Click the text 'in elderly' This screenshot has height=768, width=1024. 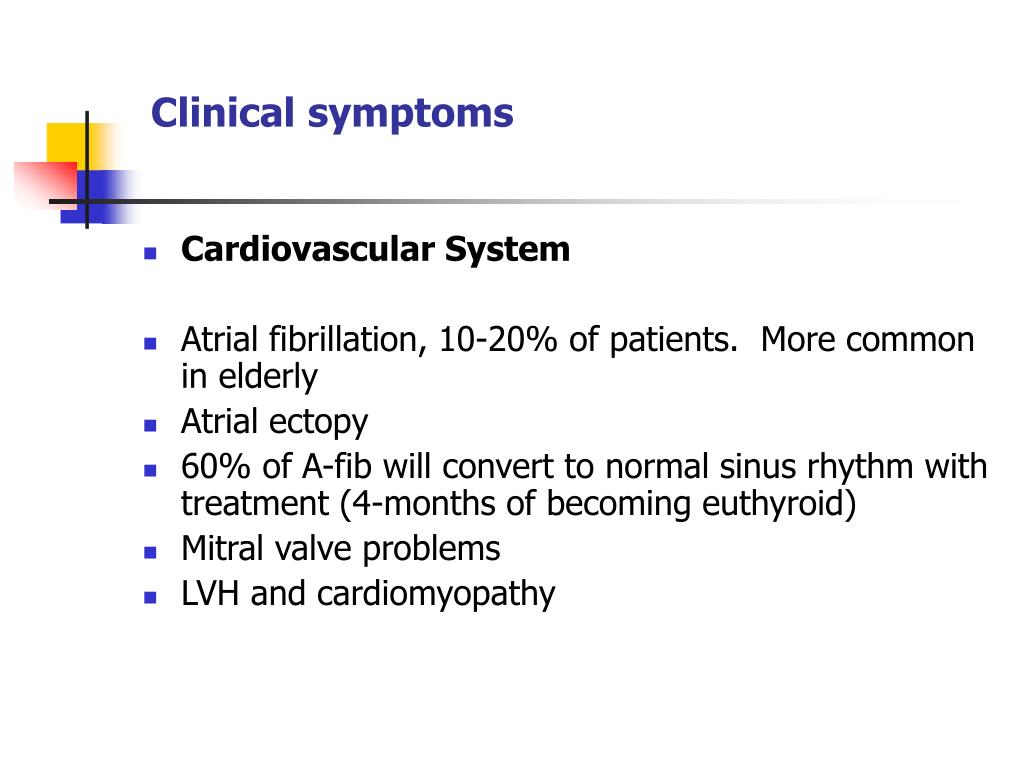(x=249, y=377)
